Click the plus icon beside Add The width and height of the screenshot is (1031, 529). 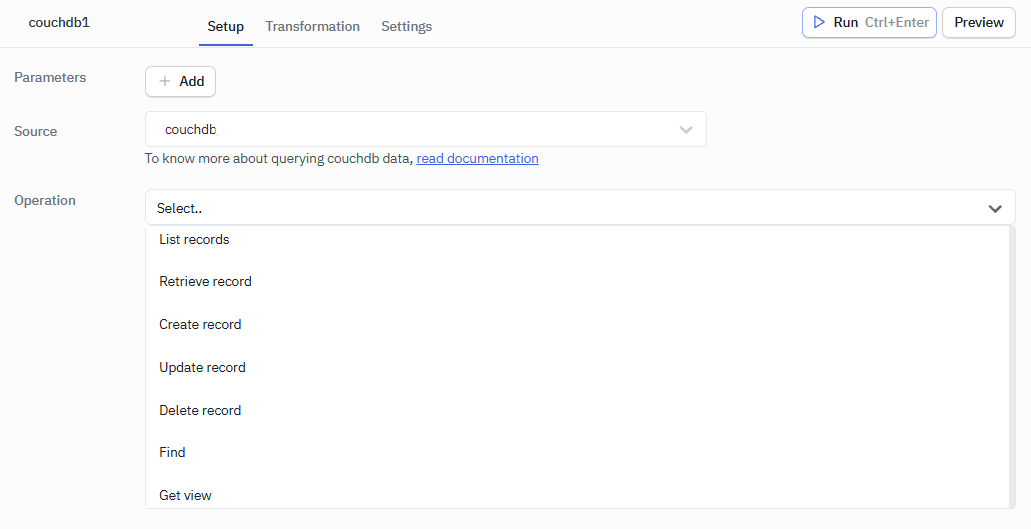tap(165, 82)
